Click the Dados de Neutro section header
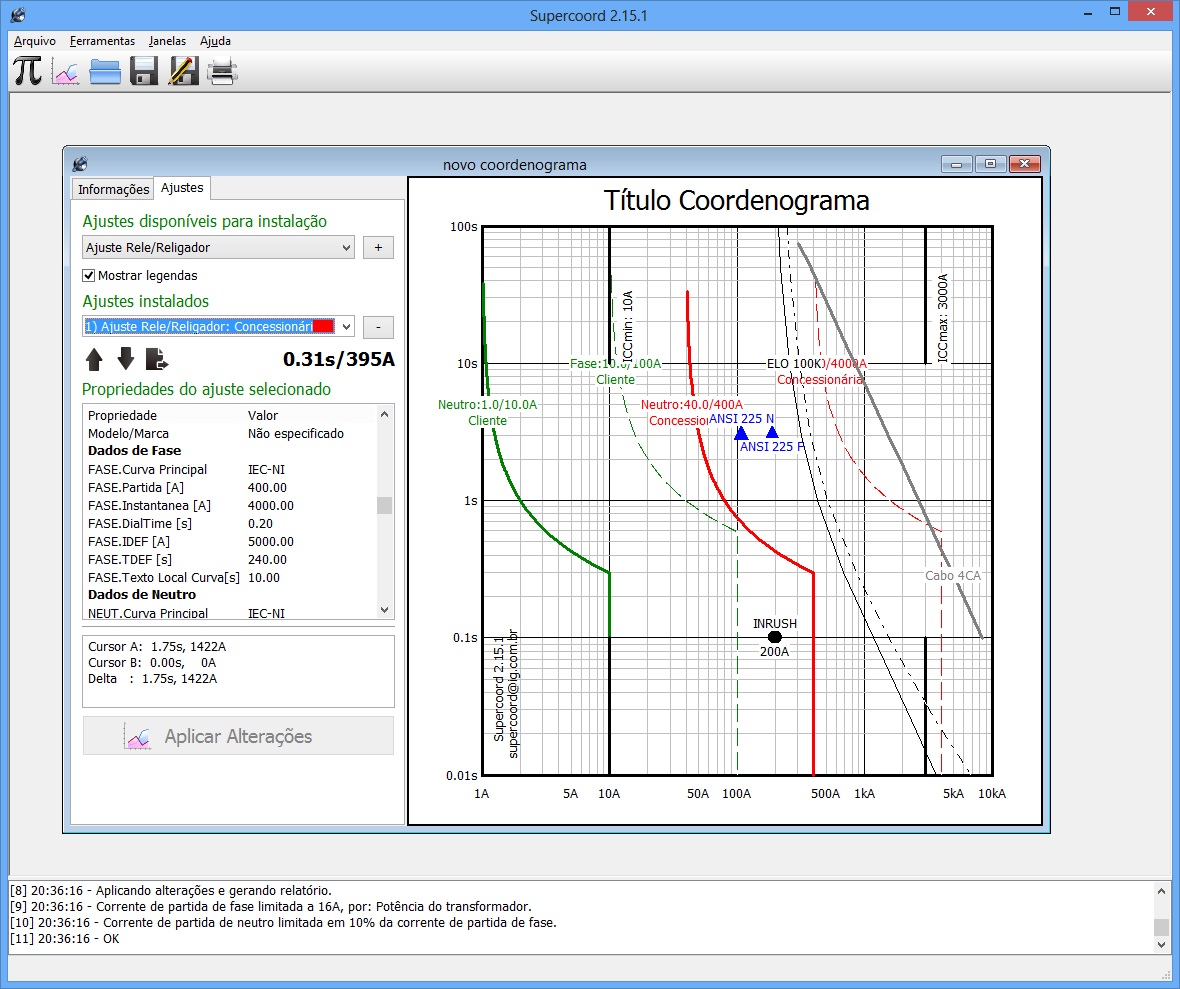This screenshot has width=1180, height=989. click(x=141, y=595)
